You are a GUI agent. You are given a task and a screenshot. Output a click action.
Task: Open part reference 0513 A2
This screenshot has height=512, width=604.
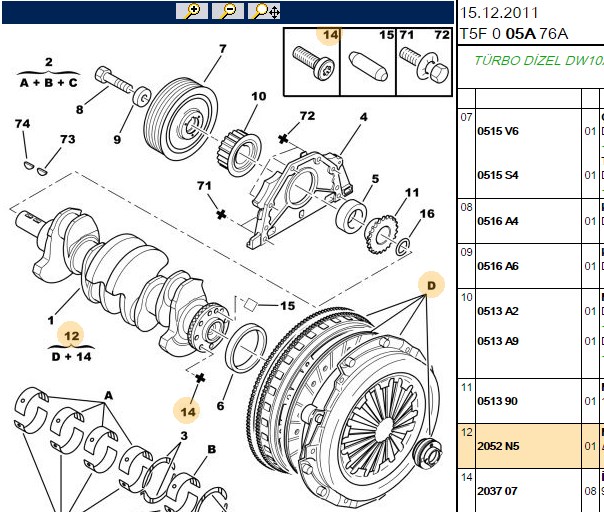pos(498,311)
